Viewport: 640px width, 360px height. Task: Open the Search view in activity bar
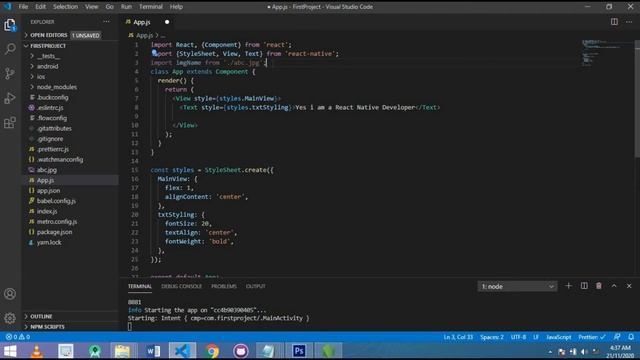coord(10,49)
